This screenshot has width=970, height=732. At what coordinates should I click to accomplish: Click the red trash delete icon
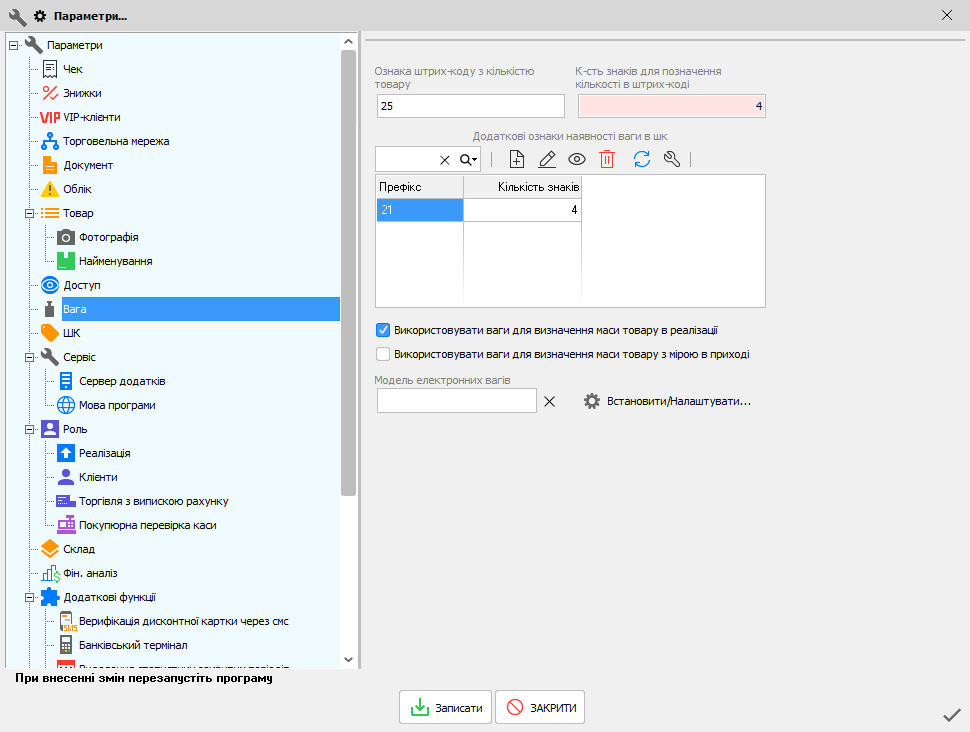pos(607,159)
